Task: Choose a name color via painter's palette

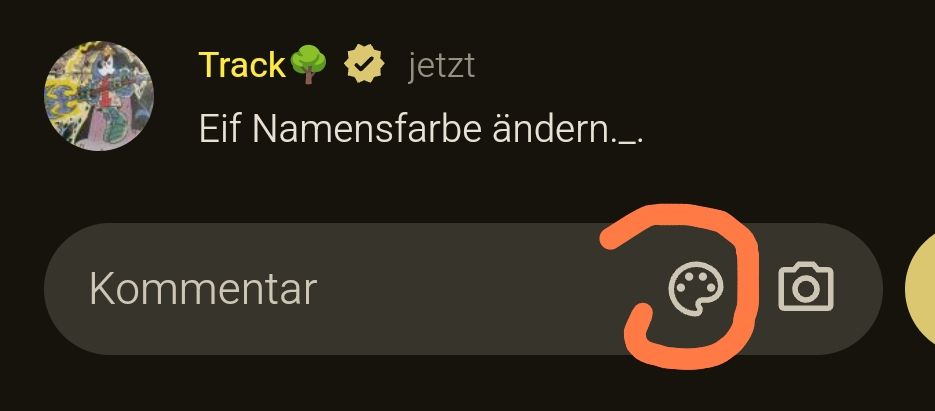Action: (696, 289)
